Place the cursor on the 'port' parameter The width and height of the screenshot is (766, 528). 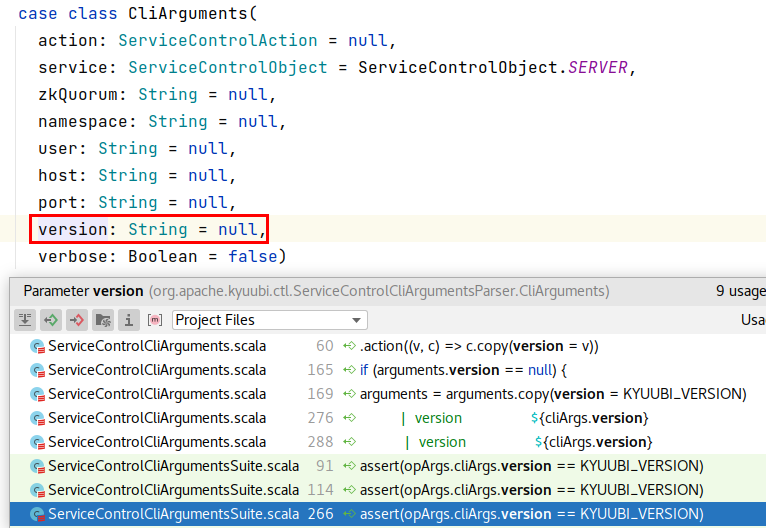coord(58,202)
